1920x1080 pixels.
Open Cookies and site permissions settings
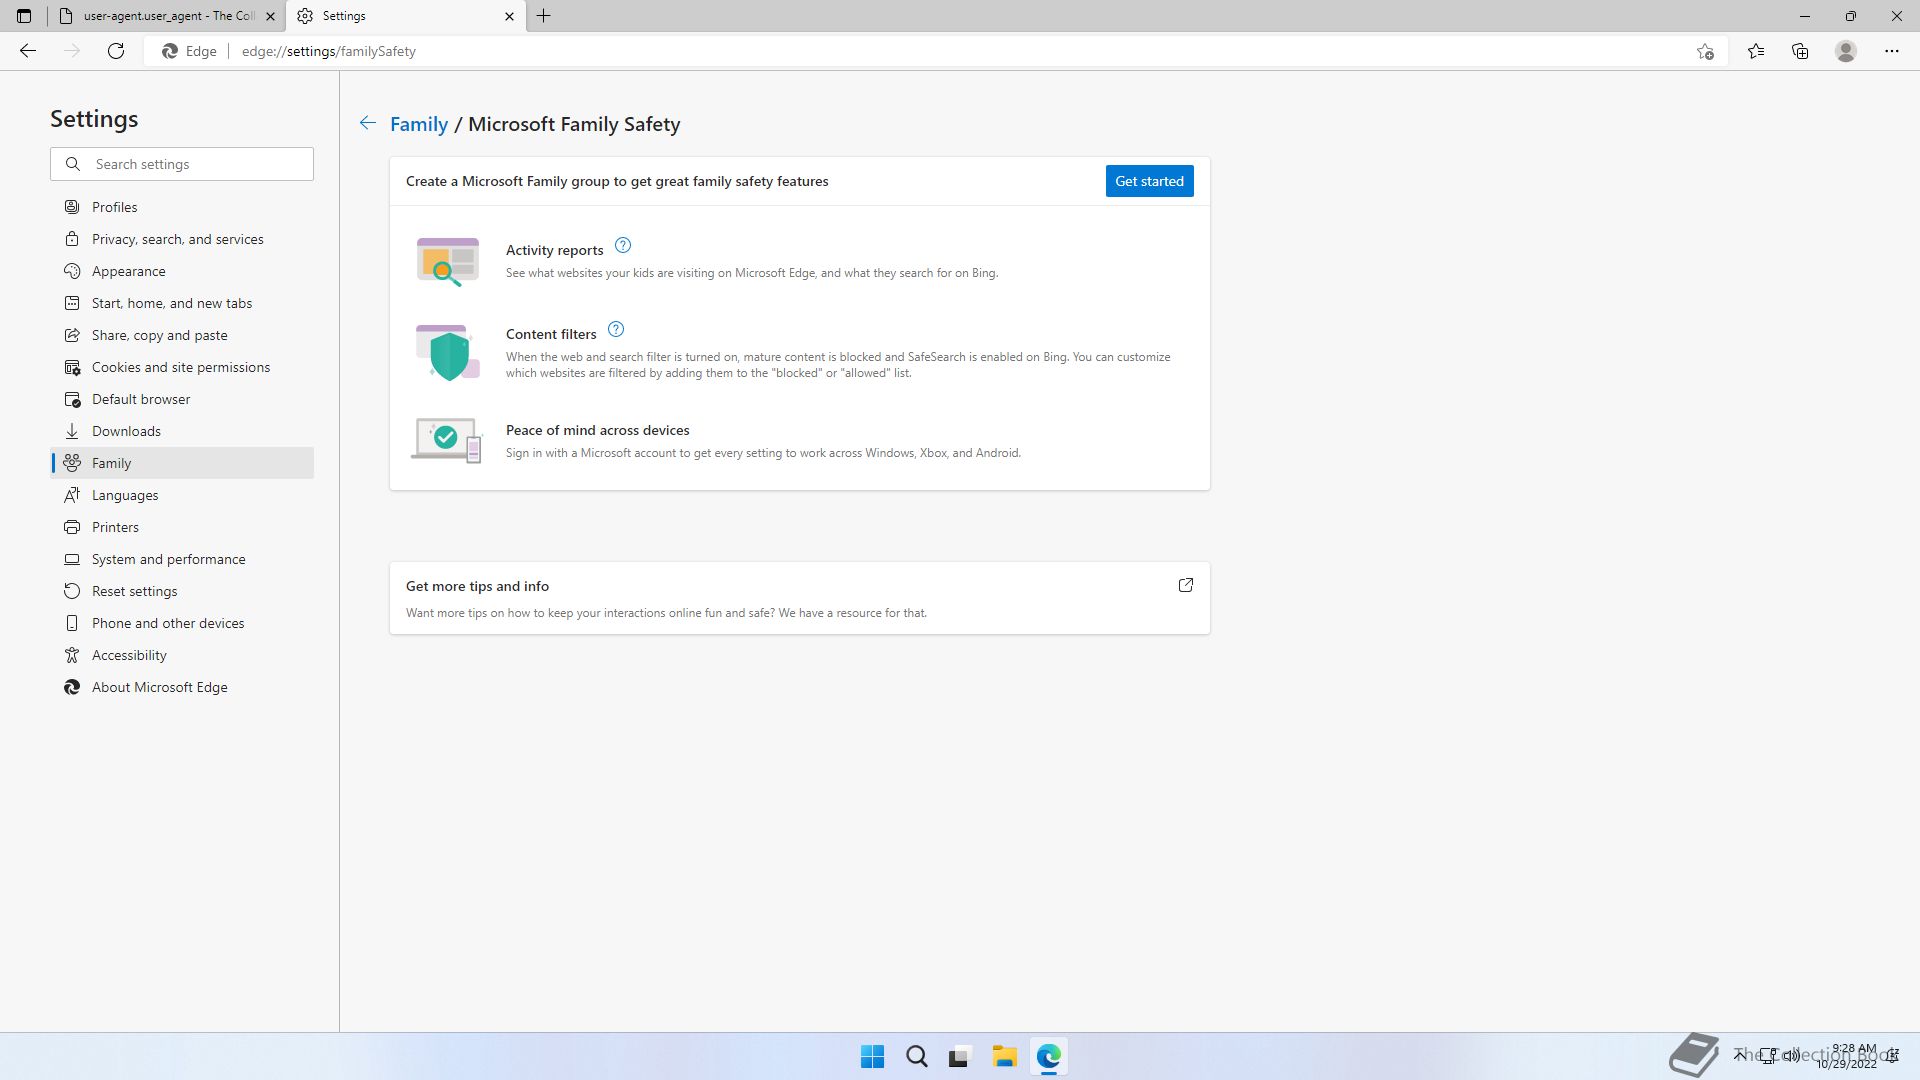tap(181, 367)
